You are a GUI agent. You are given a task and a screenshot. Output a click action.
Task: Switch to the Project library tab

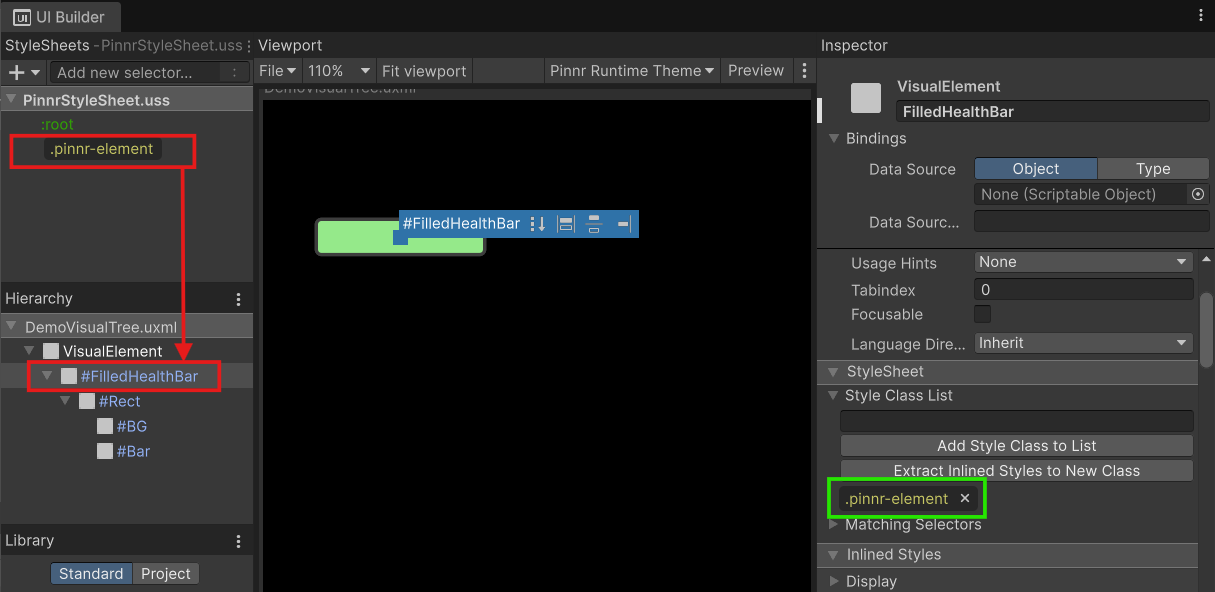tap(165, 573)
